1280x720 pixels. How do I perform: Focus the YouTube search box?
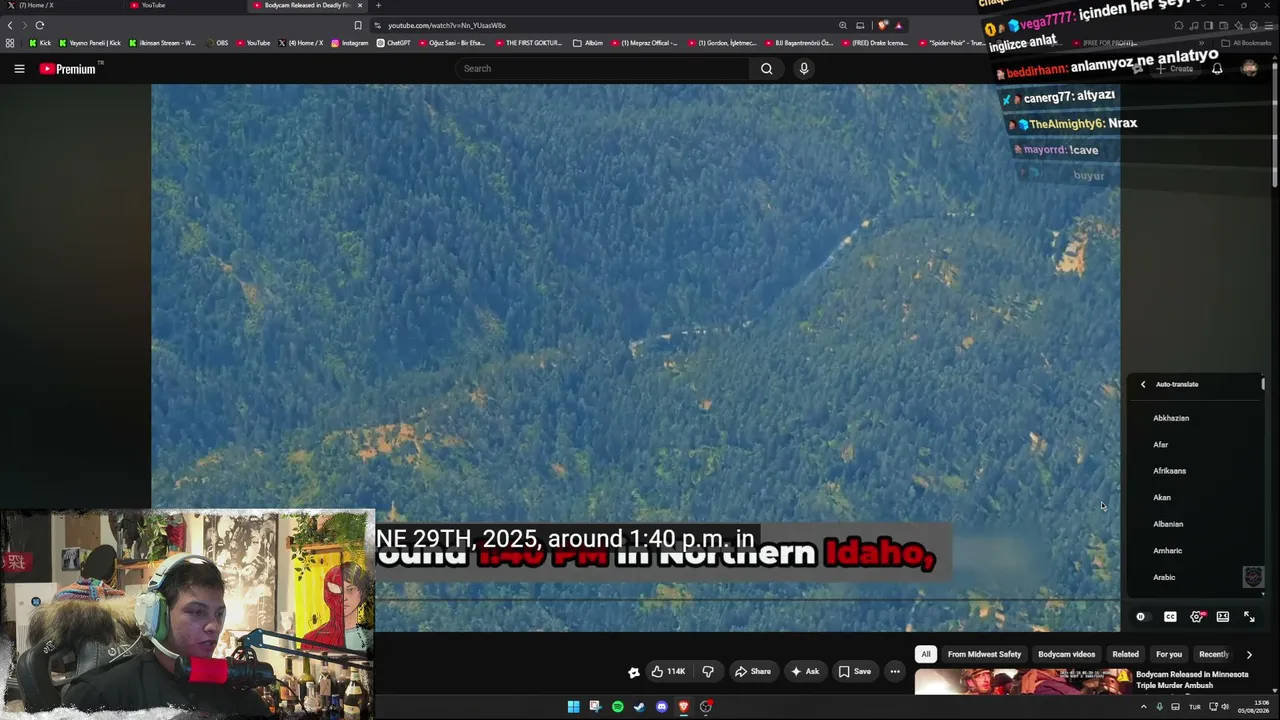coord(602,69)
